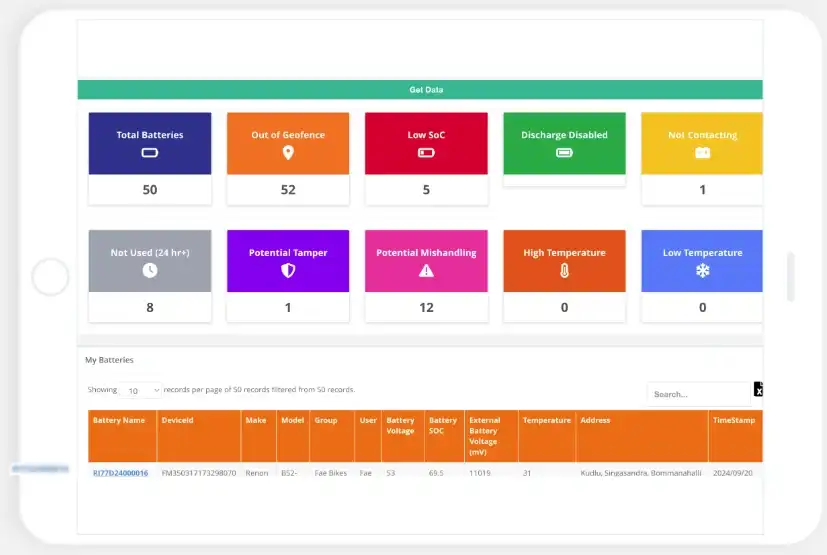Click the Excel export icon beside search
Screen dimensions: 827x555
(758, 390)
